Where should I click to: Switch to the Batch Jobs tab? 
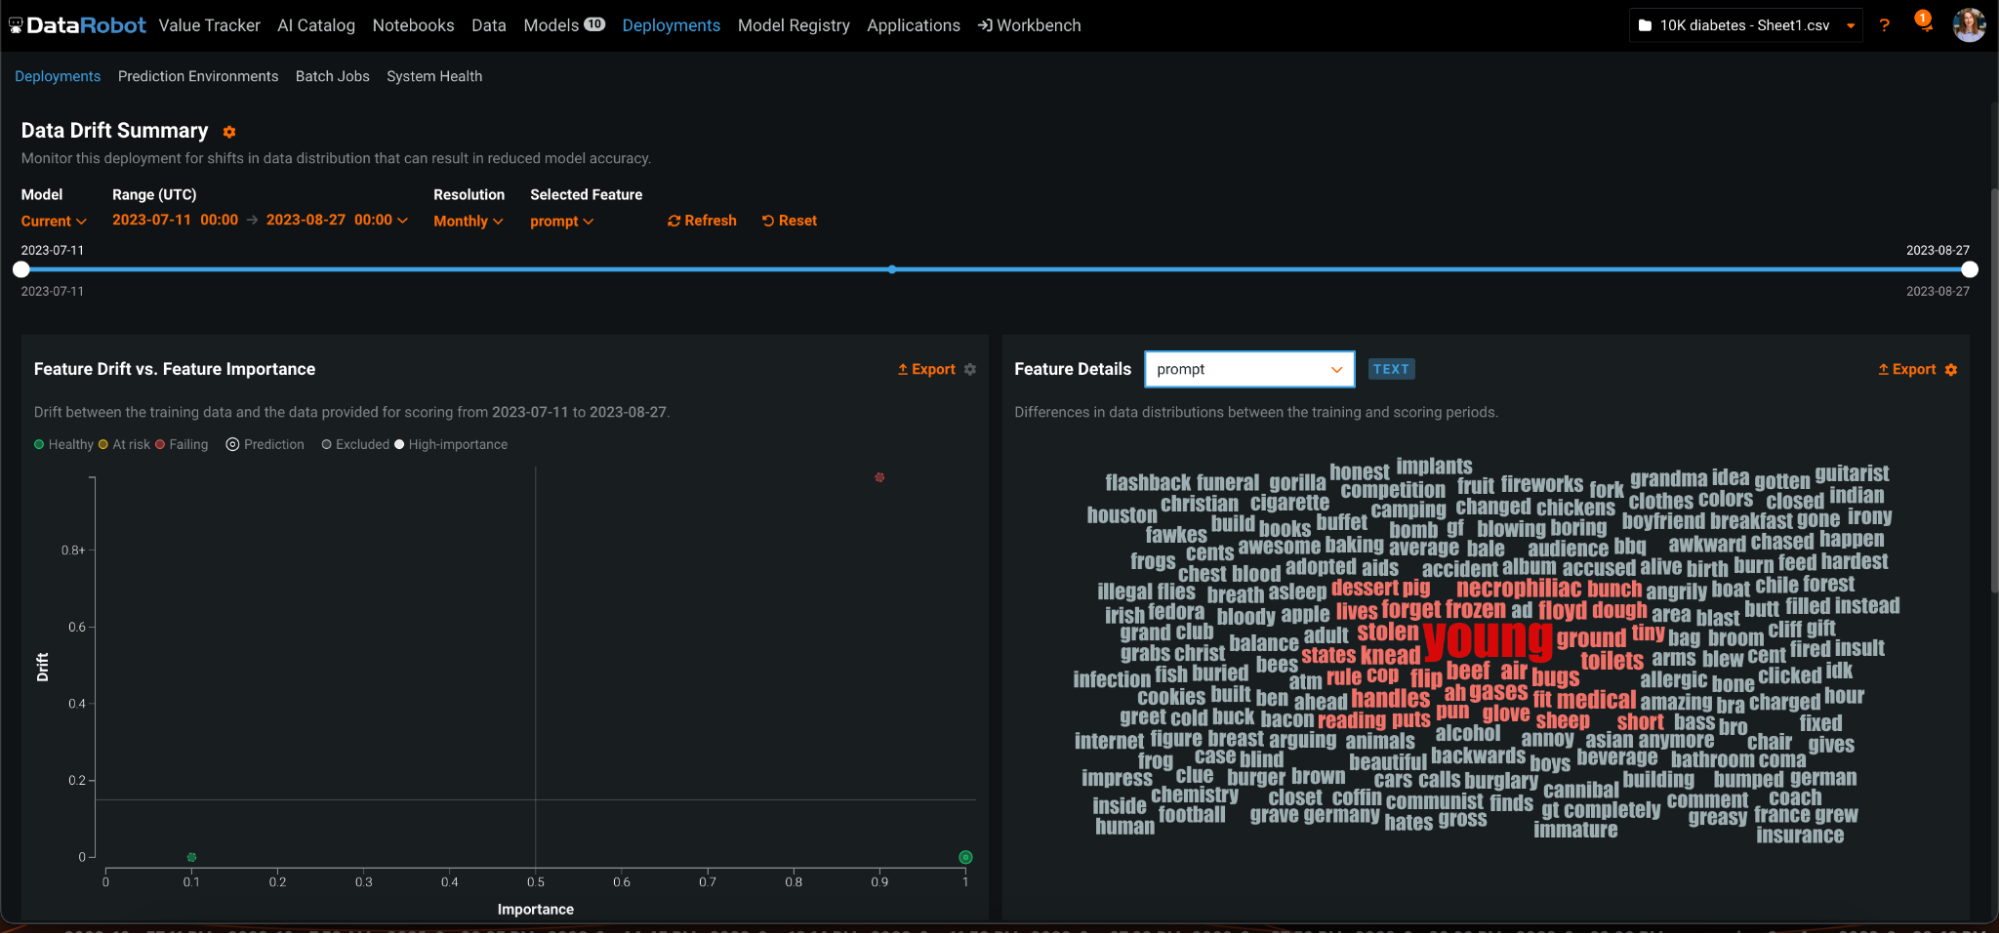(332, 77)
